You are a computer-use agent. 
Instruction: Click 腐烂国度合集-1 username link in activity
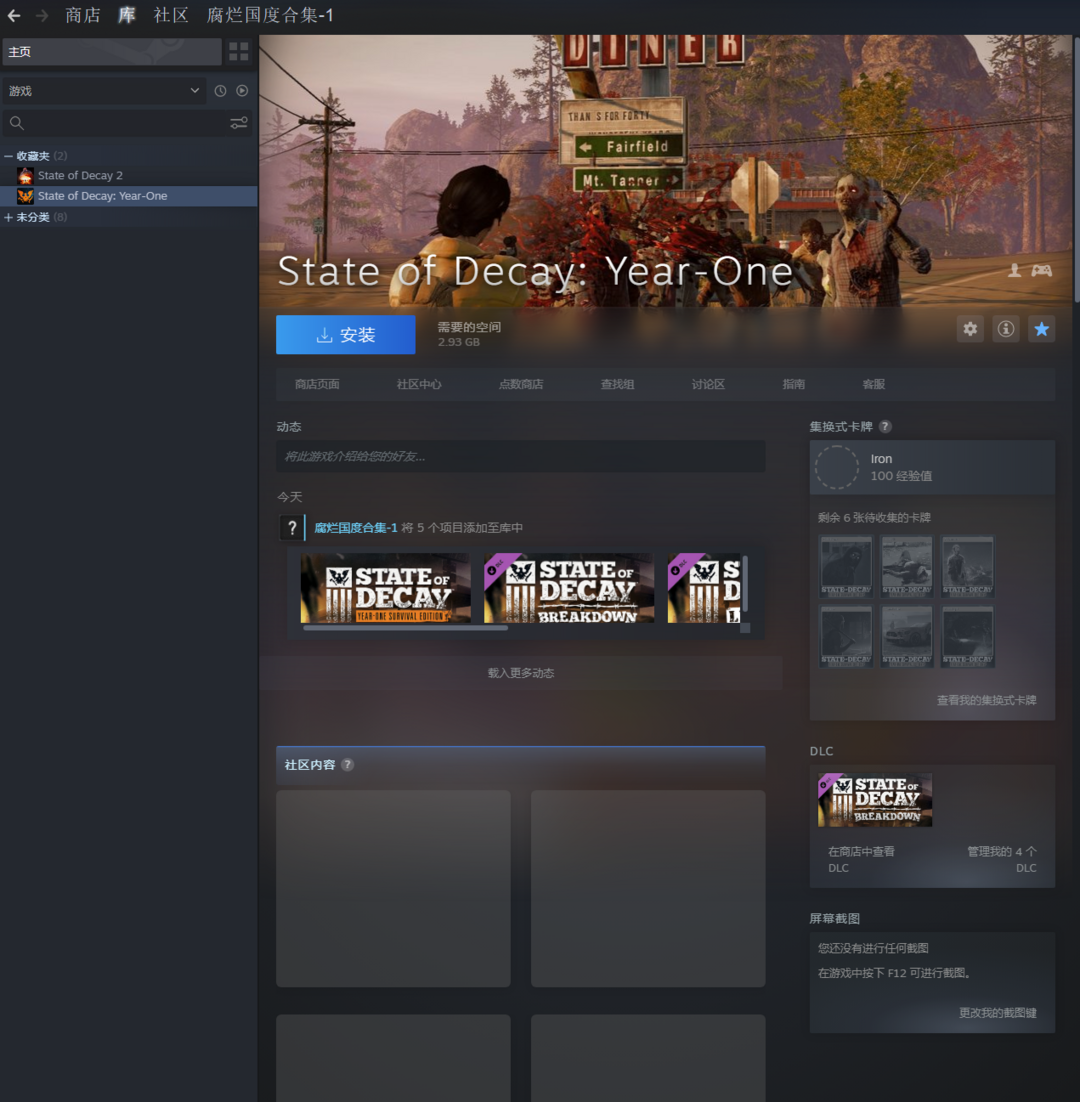pyautogui.click(x=356, y=528)
